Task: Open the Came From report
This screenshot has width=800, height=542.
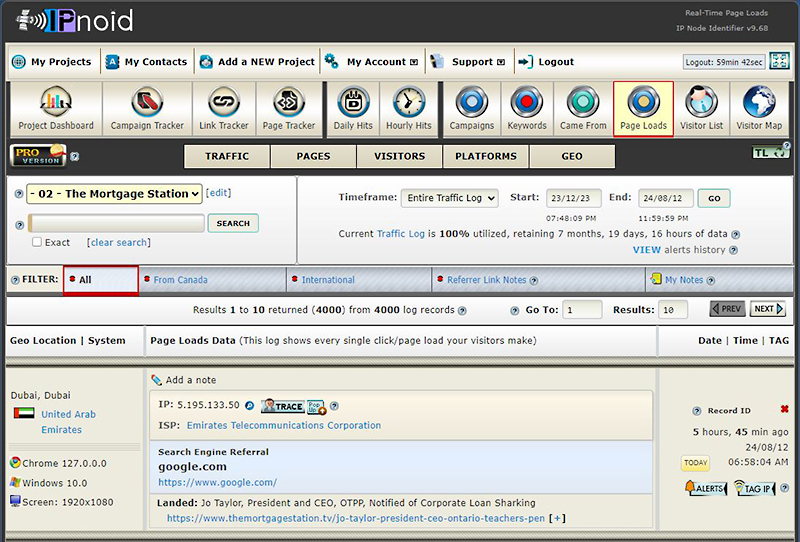Action: 583,109
